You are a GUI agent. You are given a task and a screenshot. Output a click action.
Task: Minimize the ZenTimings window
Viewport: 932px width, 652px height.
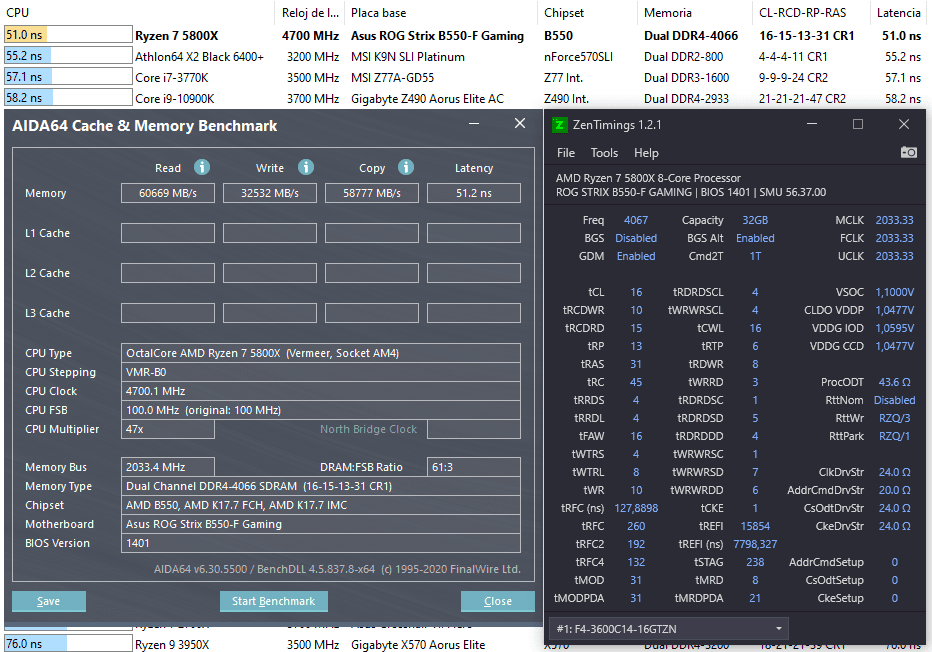coord(812,124)
